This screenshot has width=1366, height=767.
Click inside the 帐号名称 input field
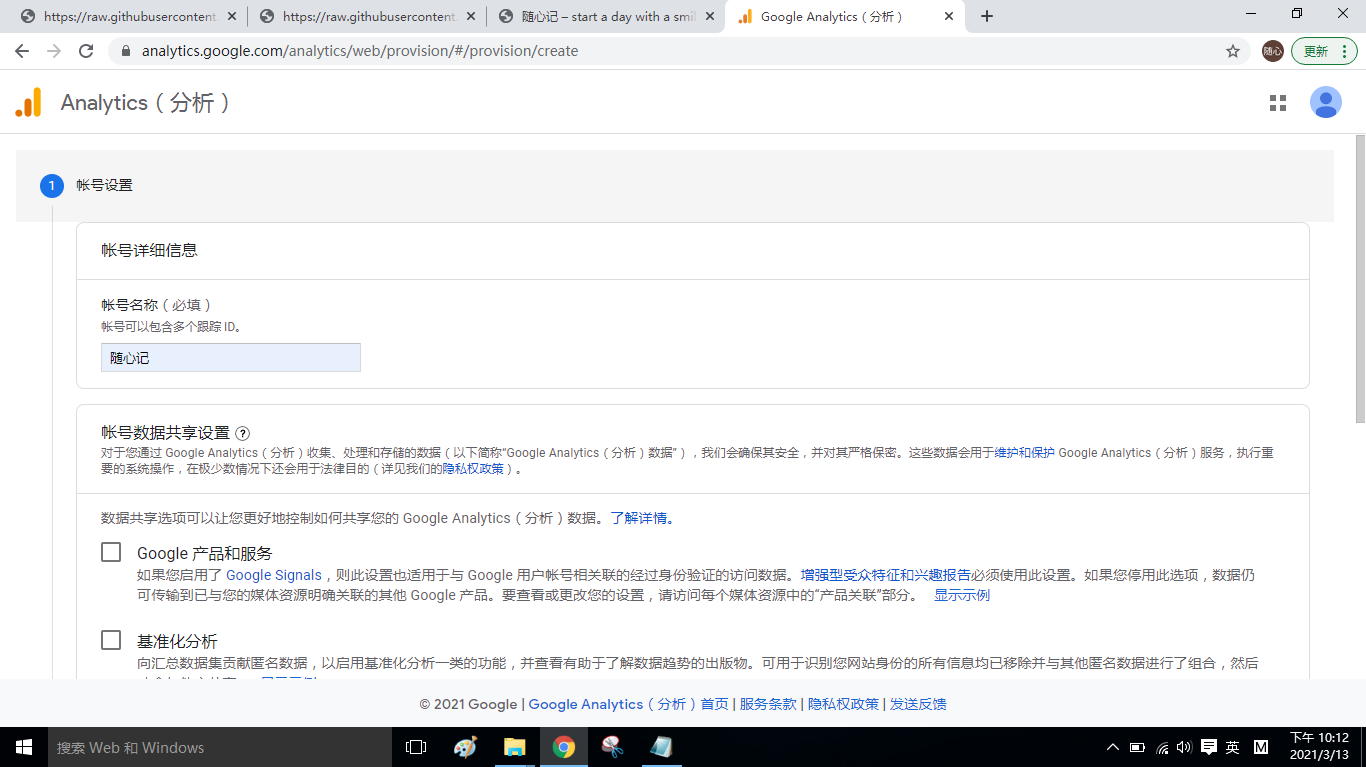pyautogui.click(x=230, y=357)
